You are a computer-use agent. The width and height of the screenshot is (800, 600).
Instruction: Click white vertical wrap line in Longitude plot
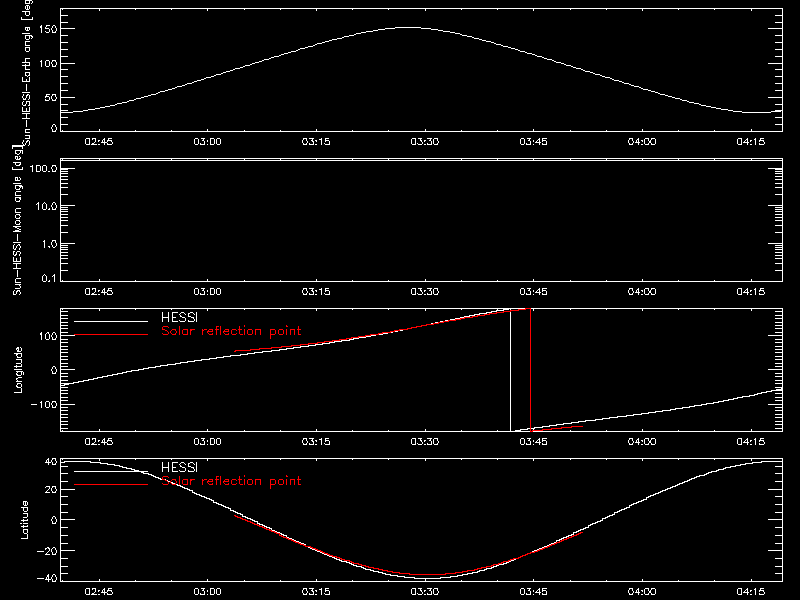pos(510,370)
